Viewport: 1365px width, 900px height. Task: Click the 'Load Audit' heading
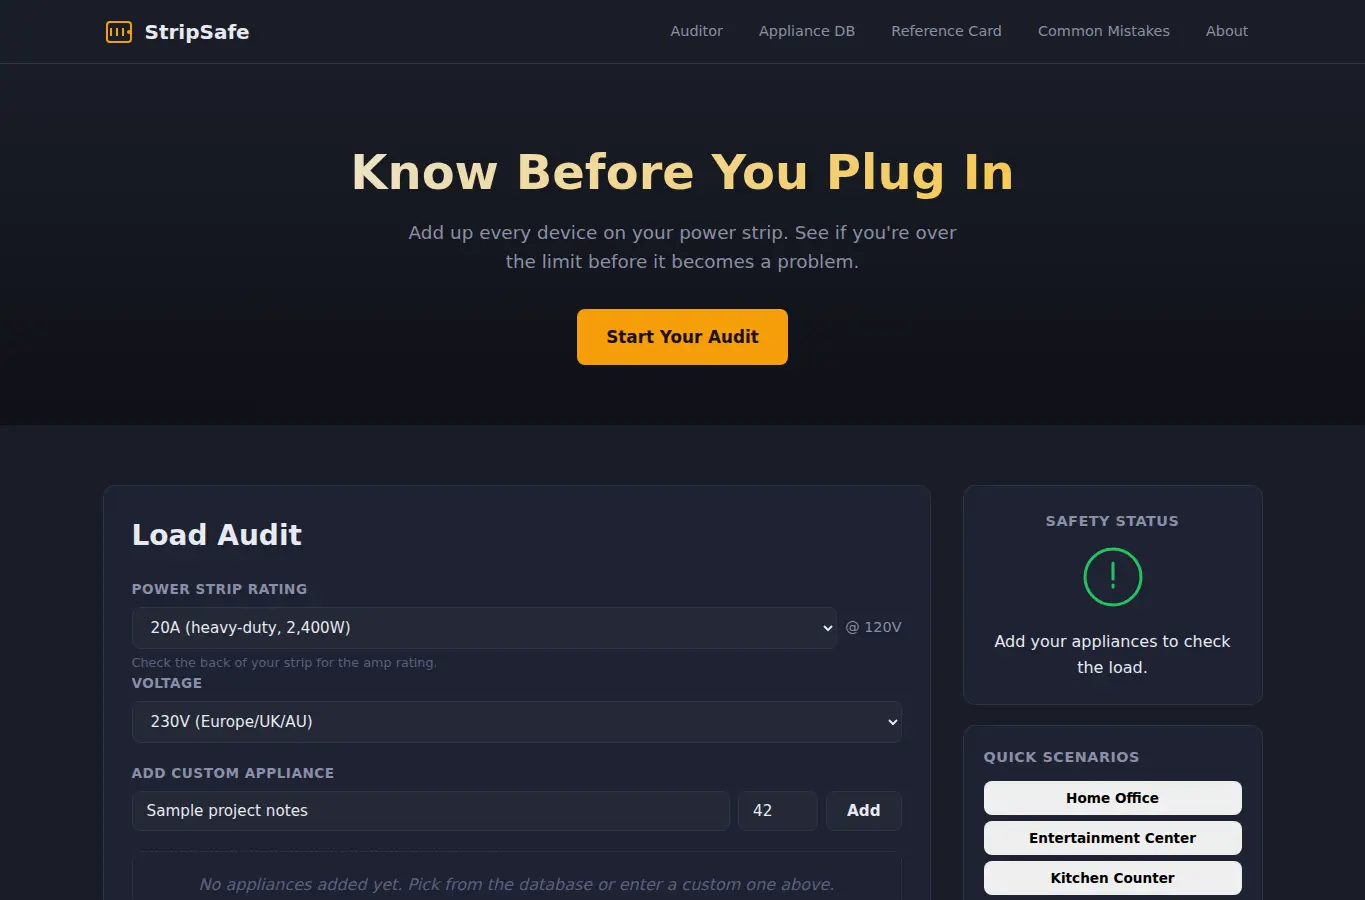[217, 535]
